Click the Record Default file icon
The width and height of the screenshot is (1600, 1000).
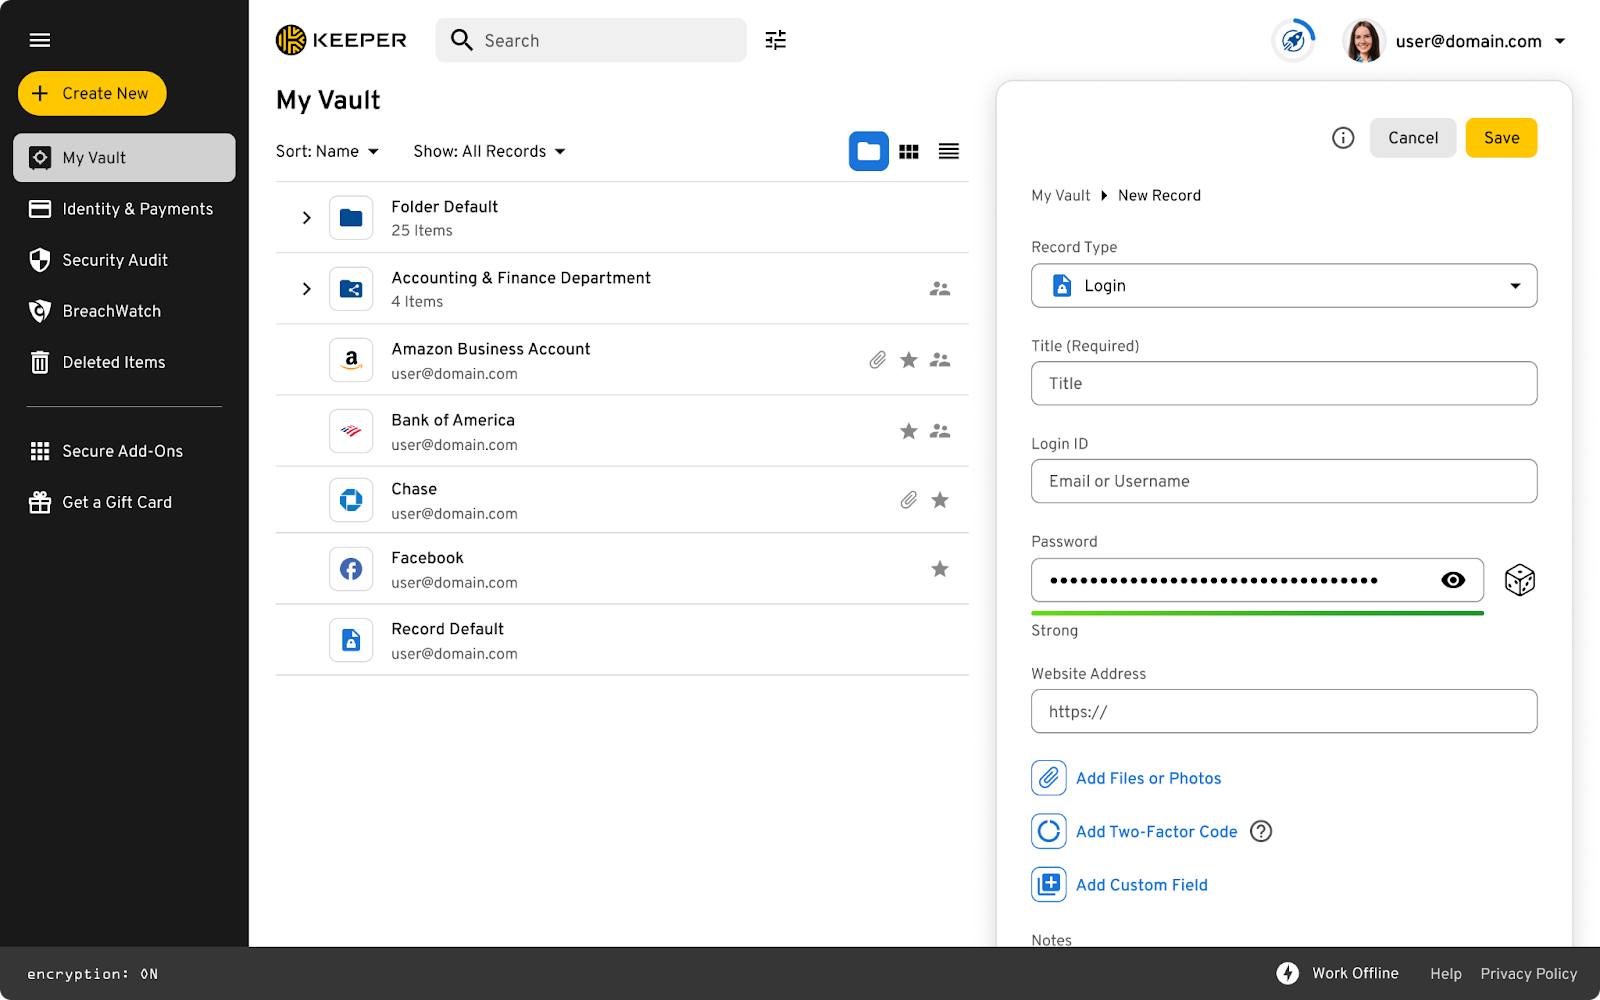pyautogui.click(x=351, y=640)
